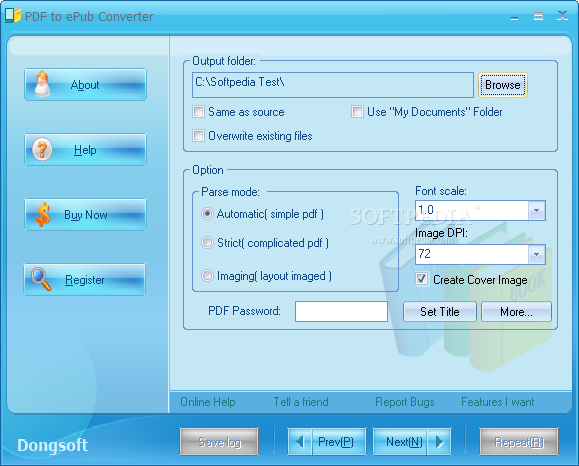Click the output folder path field
Screen dimensions: 579x466
333,85
